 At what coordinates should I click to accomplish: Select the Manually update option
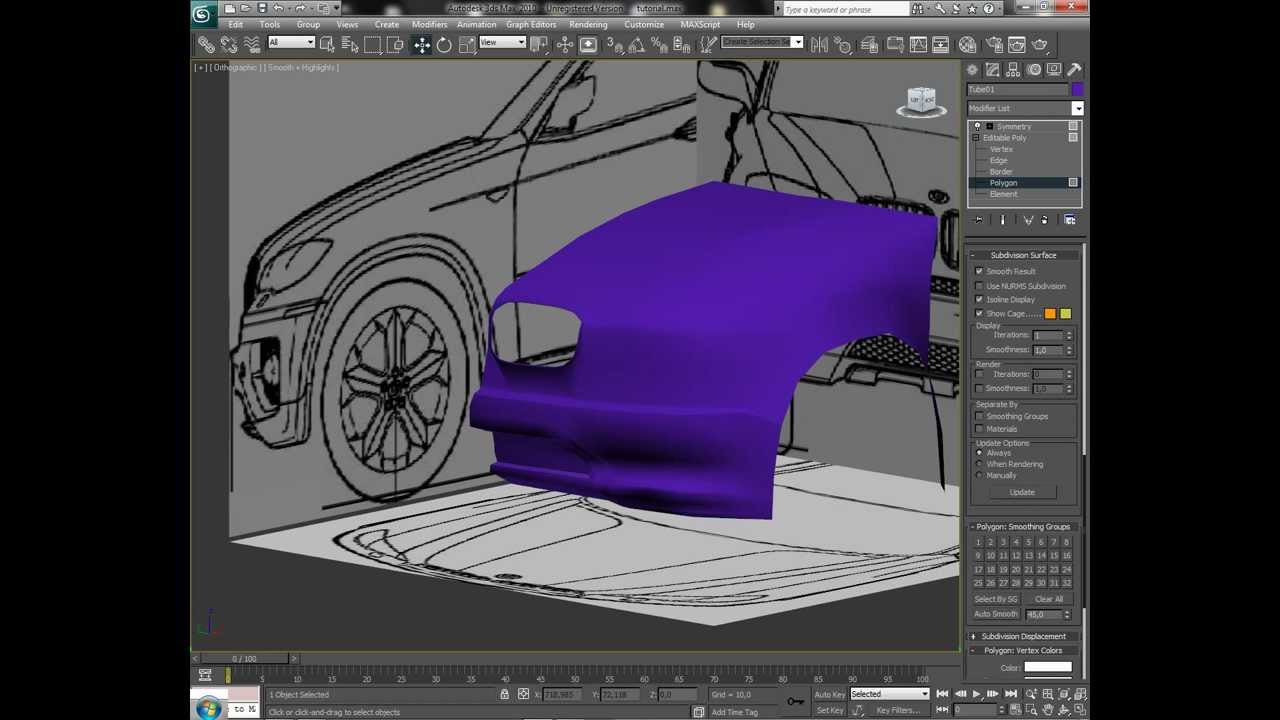[979, 475]
